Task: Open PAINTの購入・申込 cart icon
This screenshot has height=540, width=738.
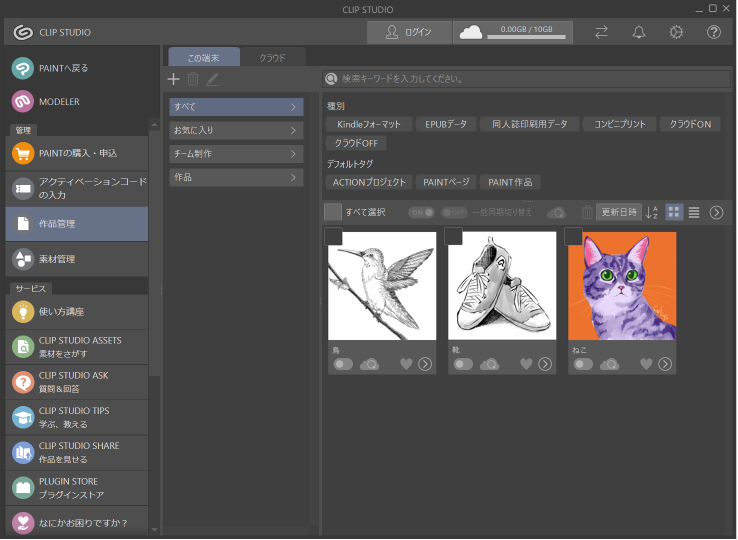Action: pos(23,153)
